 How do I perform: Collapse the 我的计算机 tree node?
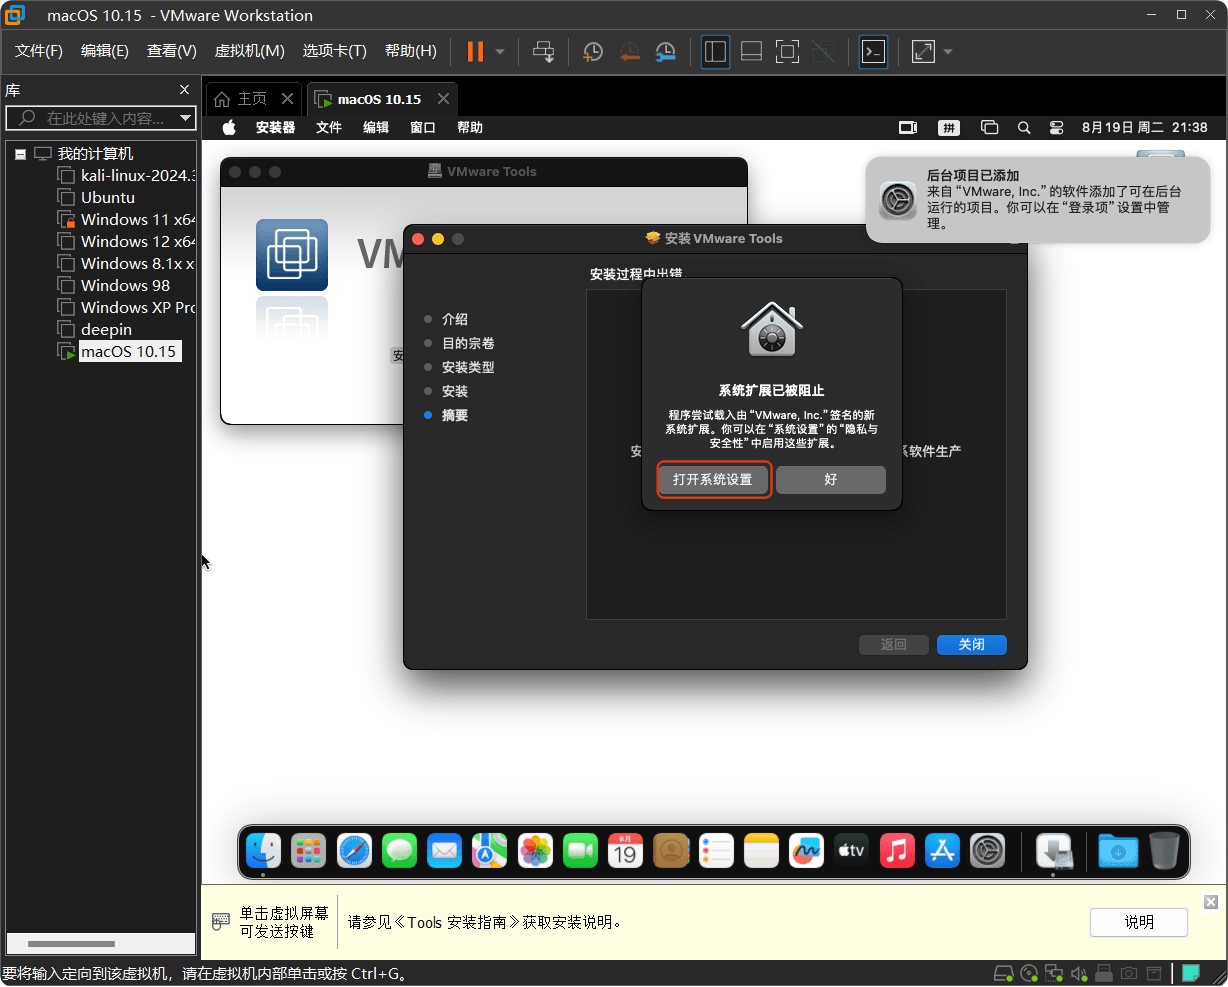click(20, 154)
